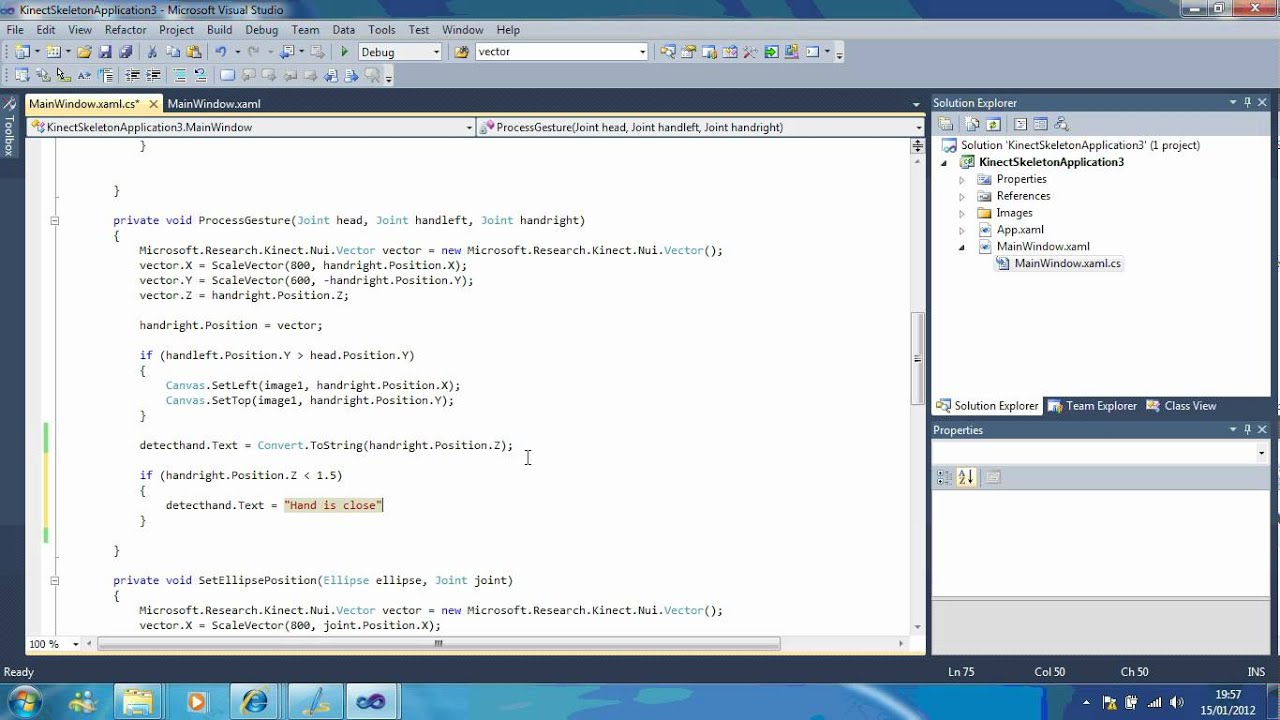The height and width of the screenshot is (720, 1280).
Task: Click the volume icon in system tray
Action: tap(1176, 702)
